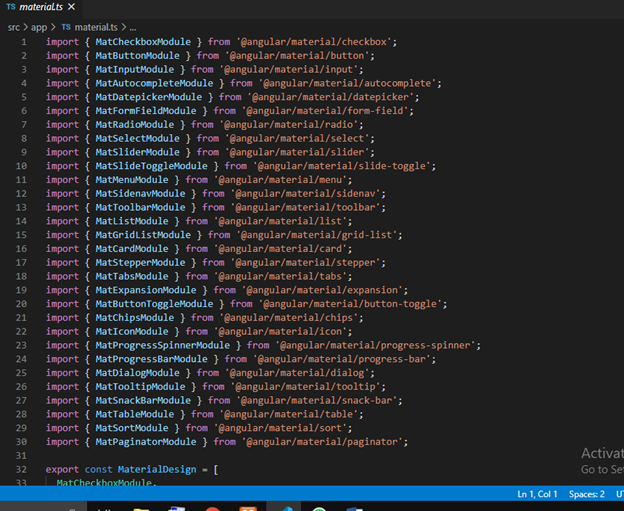The height and width of the screenshot is (511, 624).
Task: Click the '@angular/material/autocomplete' path string
Action: coord(348,83)
